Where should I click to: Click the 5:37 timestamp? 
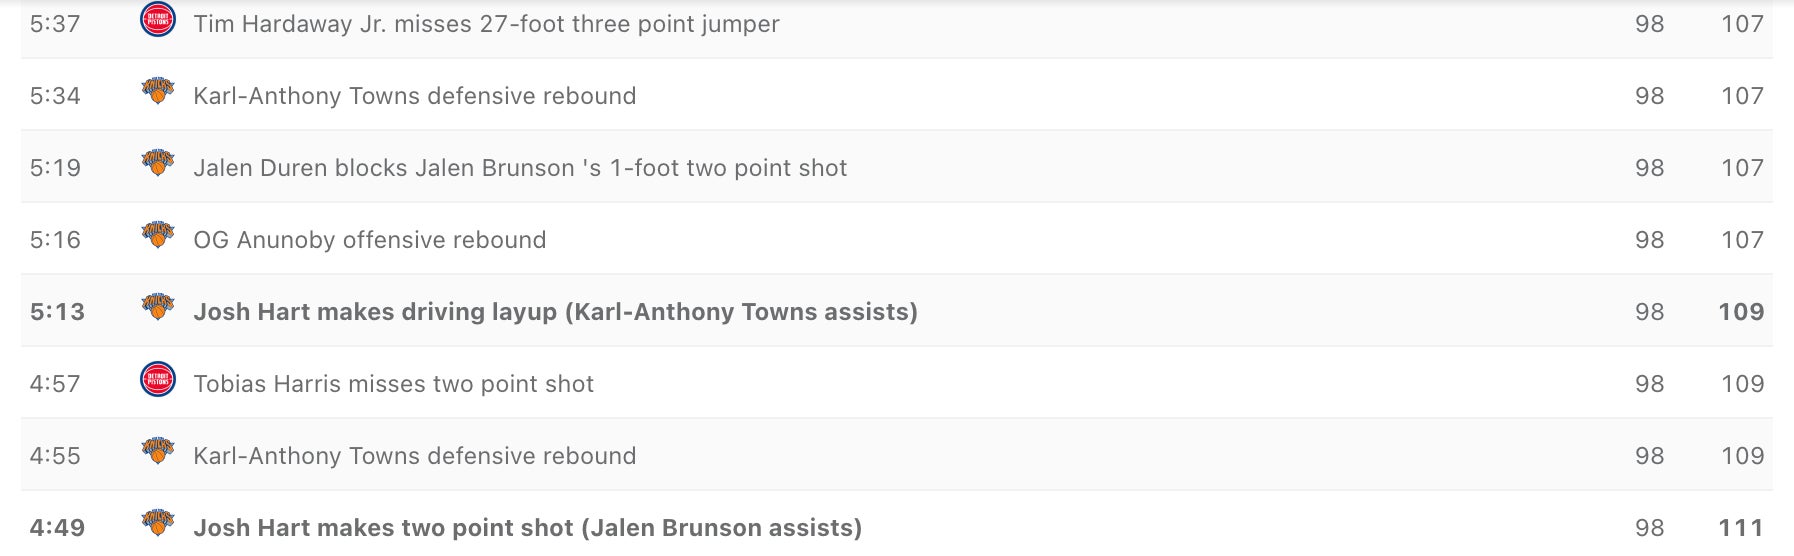click(55, 24)
